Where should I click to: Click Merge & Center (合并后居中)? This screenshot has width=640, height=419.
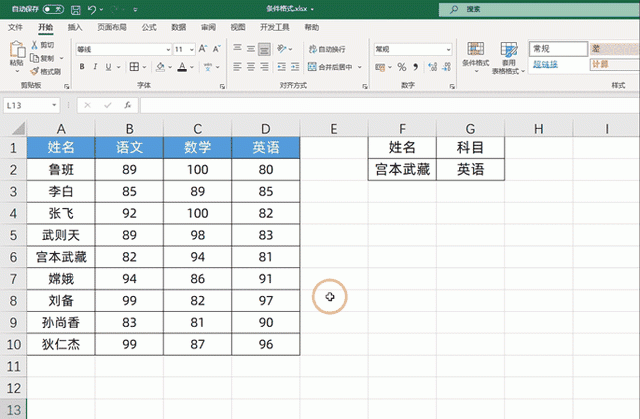(x=330, y=67)
